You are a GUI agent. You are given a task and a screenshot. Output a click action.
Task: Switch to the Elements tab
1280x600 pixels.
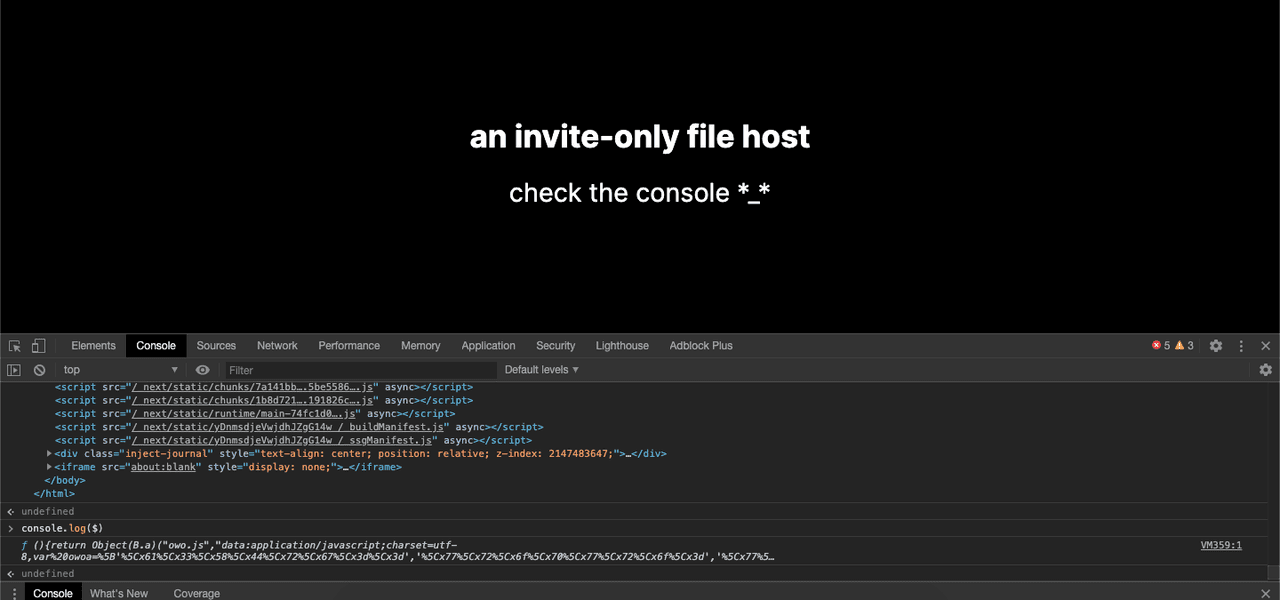(93, 346)
